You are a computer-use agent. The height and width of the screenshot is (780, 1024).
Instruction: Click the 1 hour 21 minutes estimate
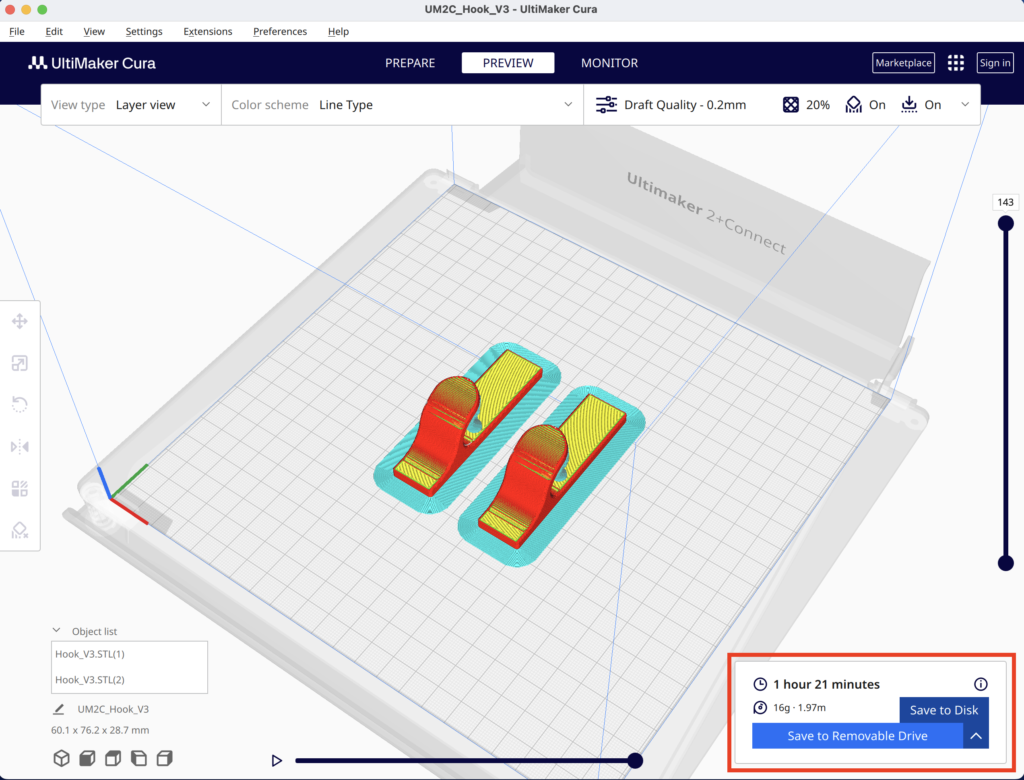[x=826, y=684]
